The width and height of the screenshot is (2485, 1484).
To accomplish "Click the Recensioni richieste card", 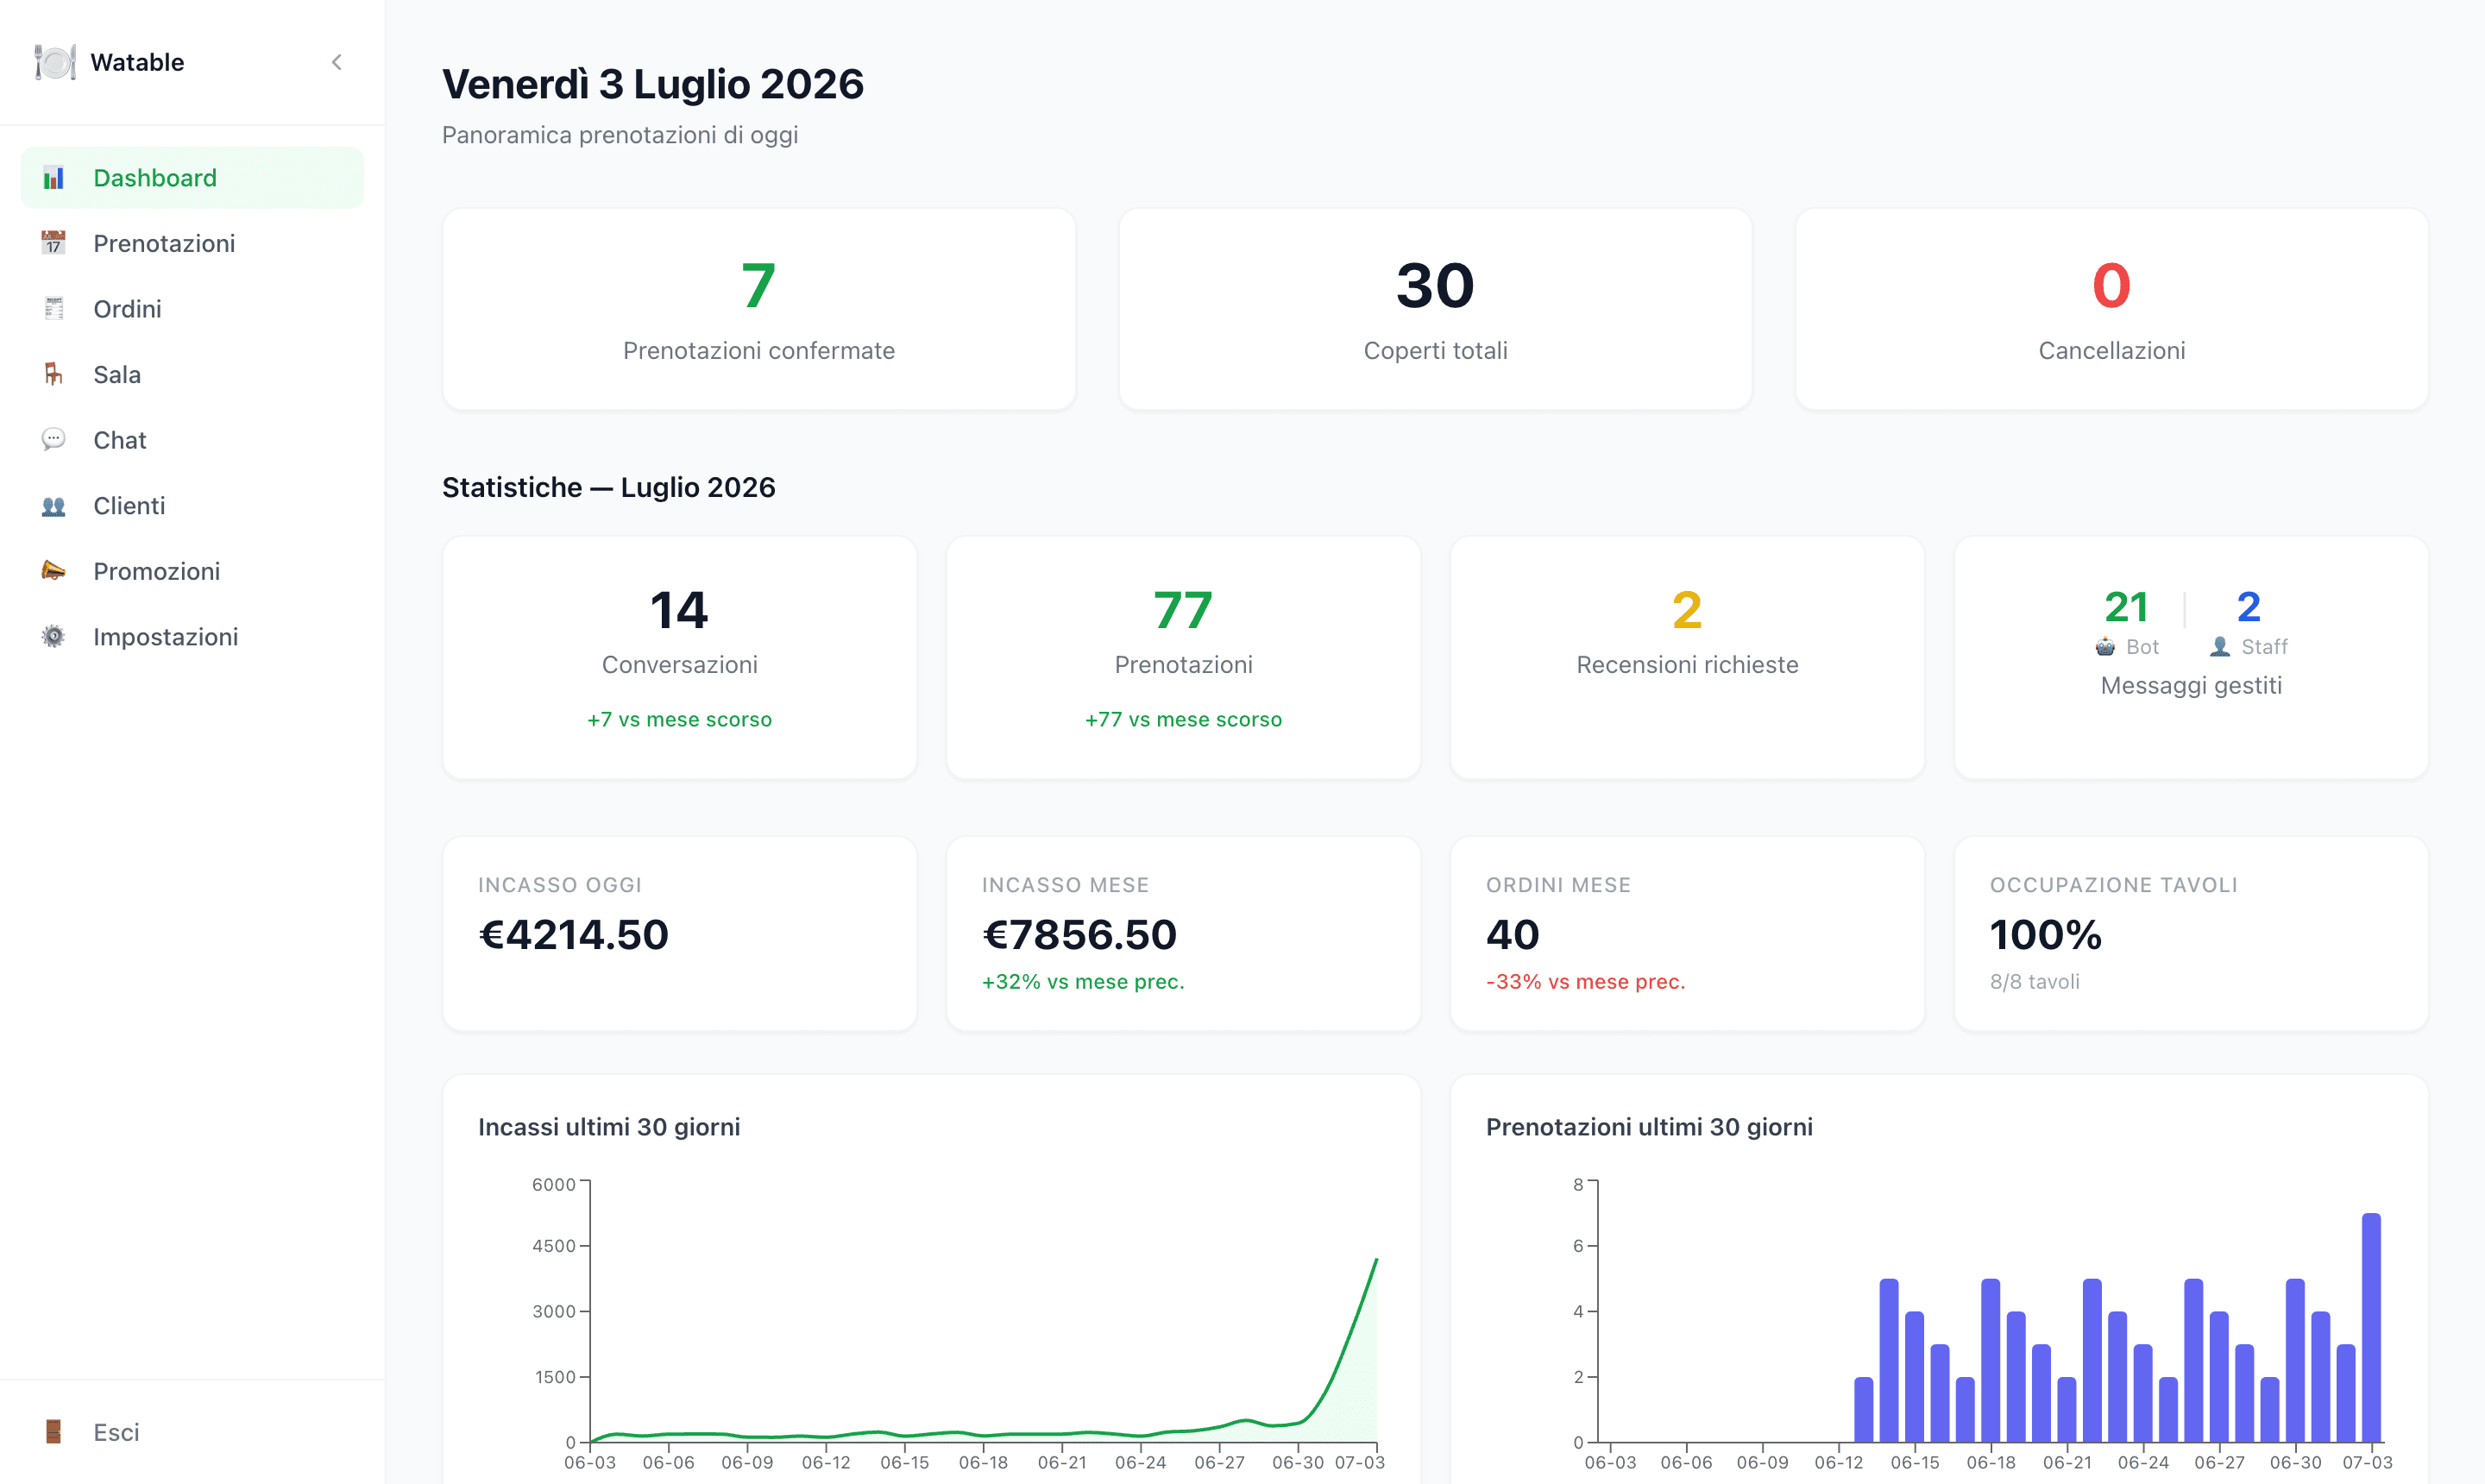I will click(x=1687, y=657).
